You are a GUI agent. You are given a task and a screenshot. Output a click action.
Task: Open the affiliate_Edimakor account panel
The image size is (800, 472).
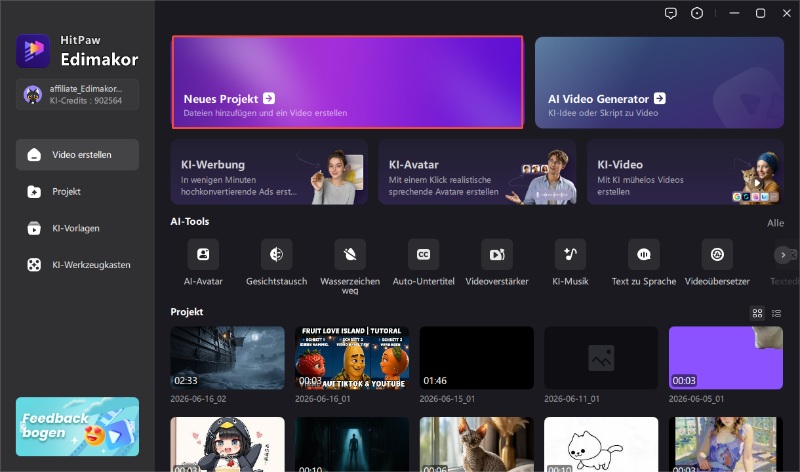(x=77, y=94)
